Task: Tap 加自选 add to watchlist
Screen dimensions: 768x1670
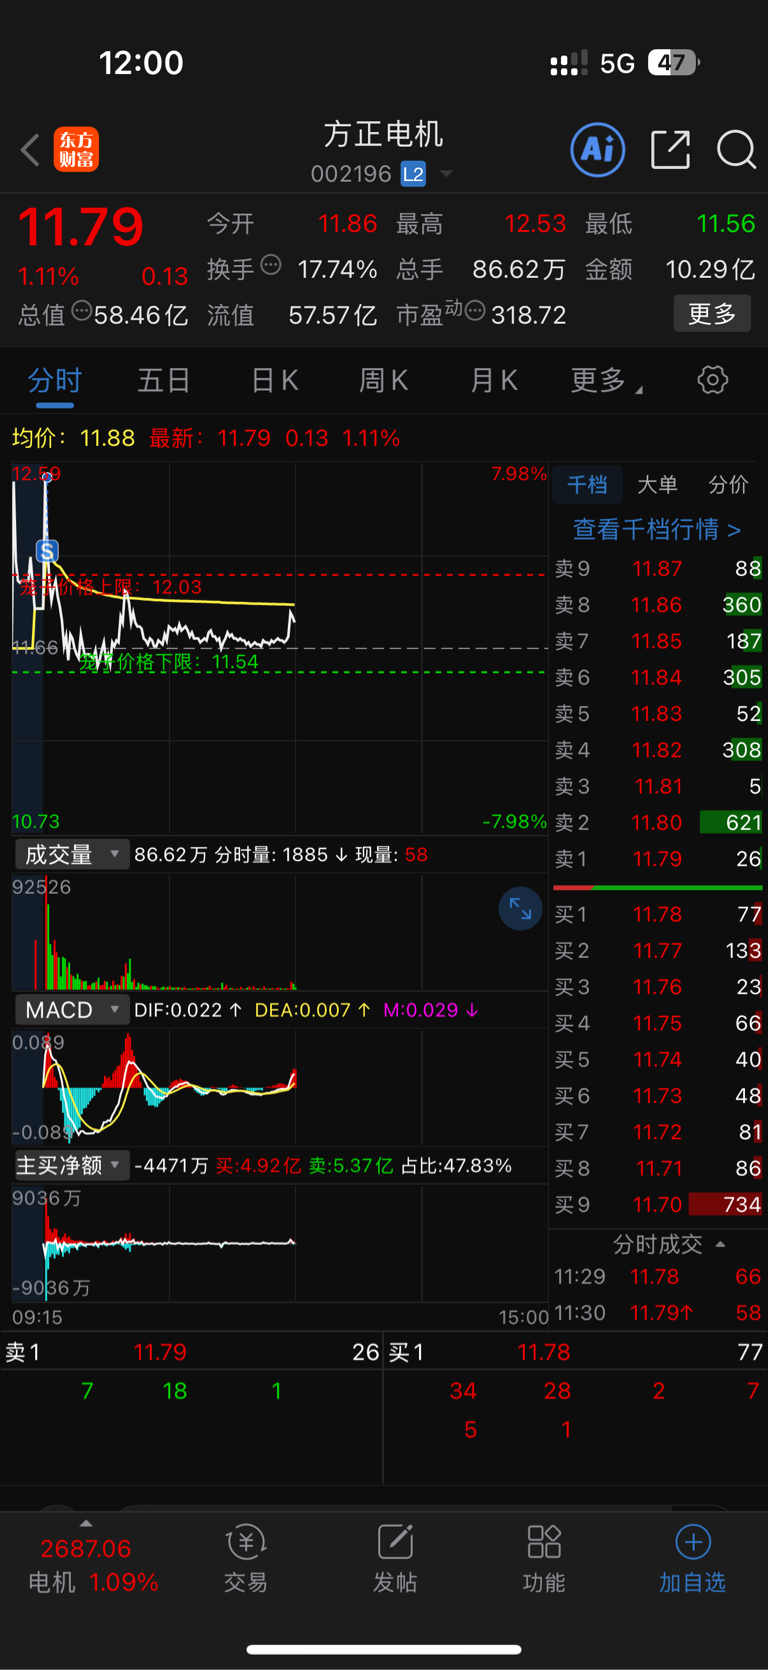Action: (692, 1559)
